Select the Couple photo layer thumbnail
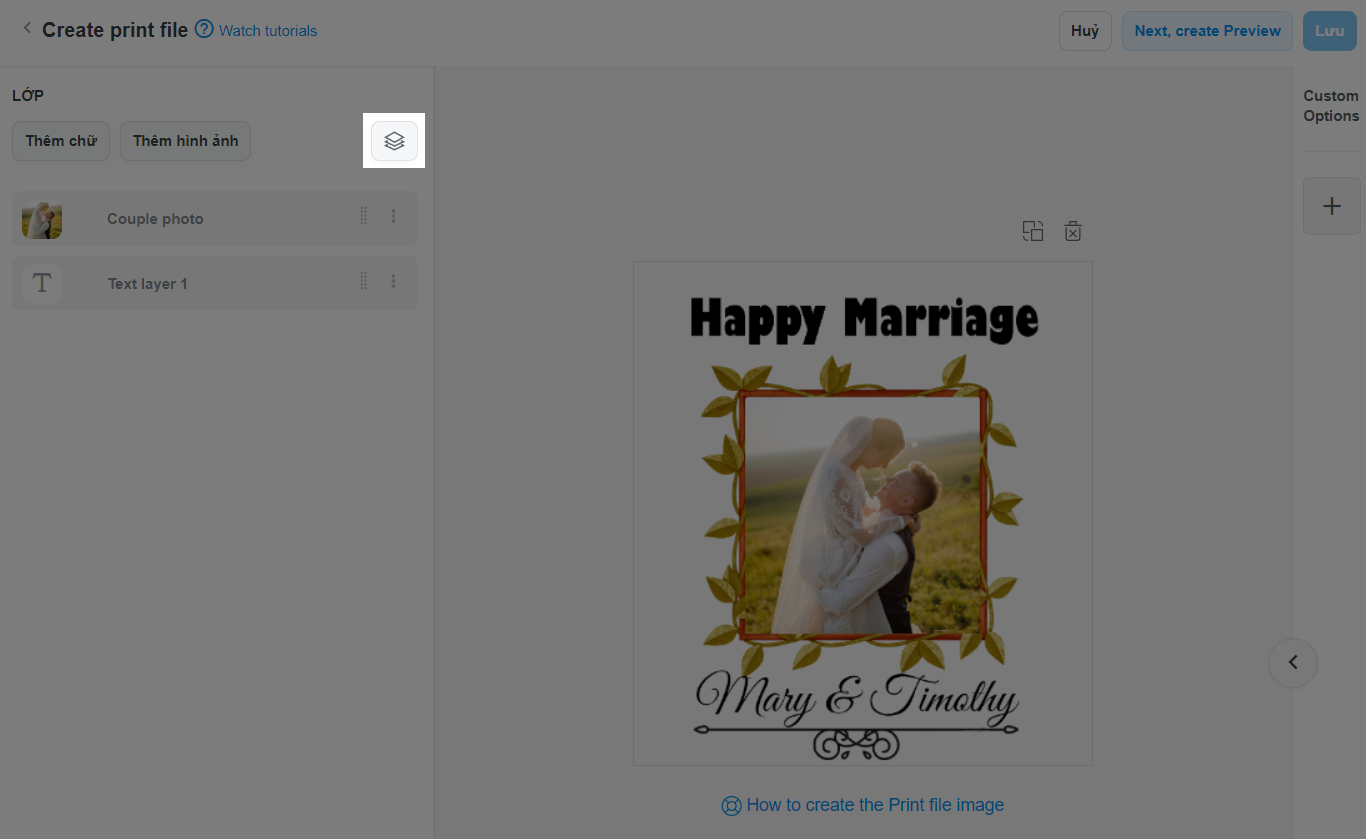1366x839 pixels. coord(42,219)
